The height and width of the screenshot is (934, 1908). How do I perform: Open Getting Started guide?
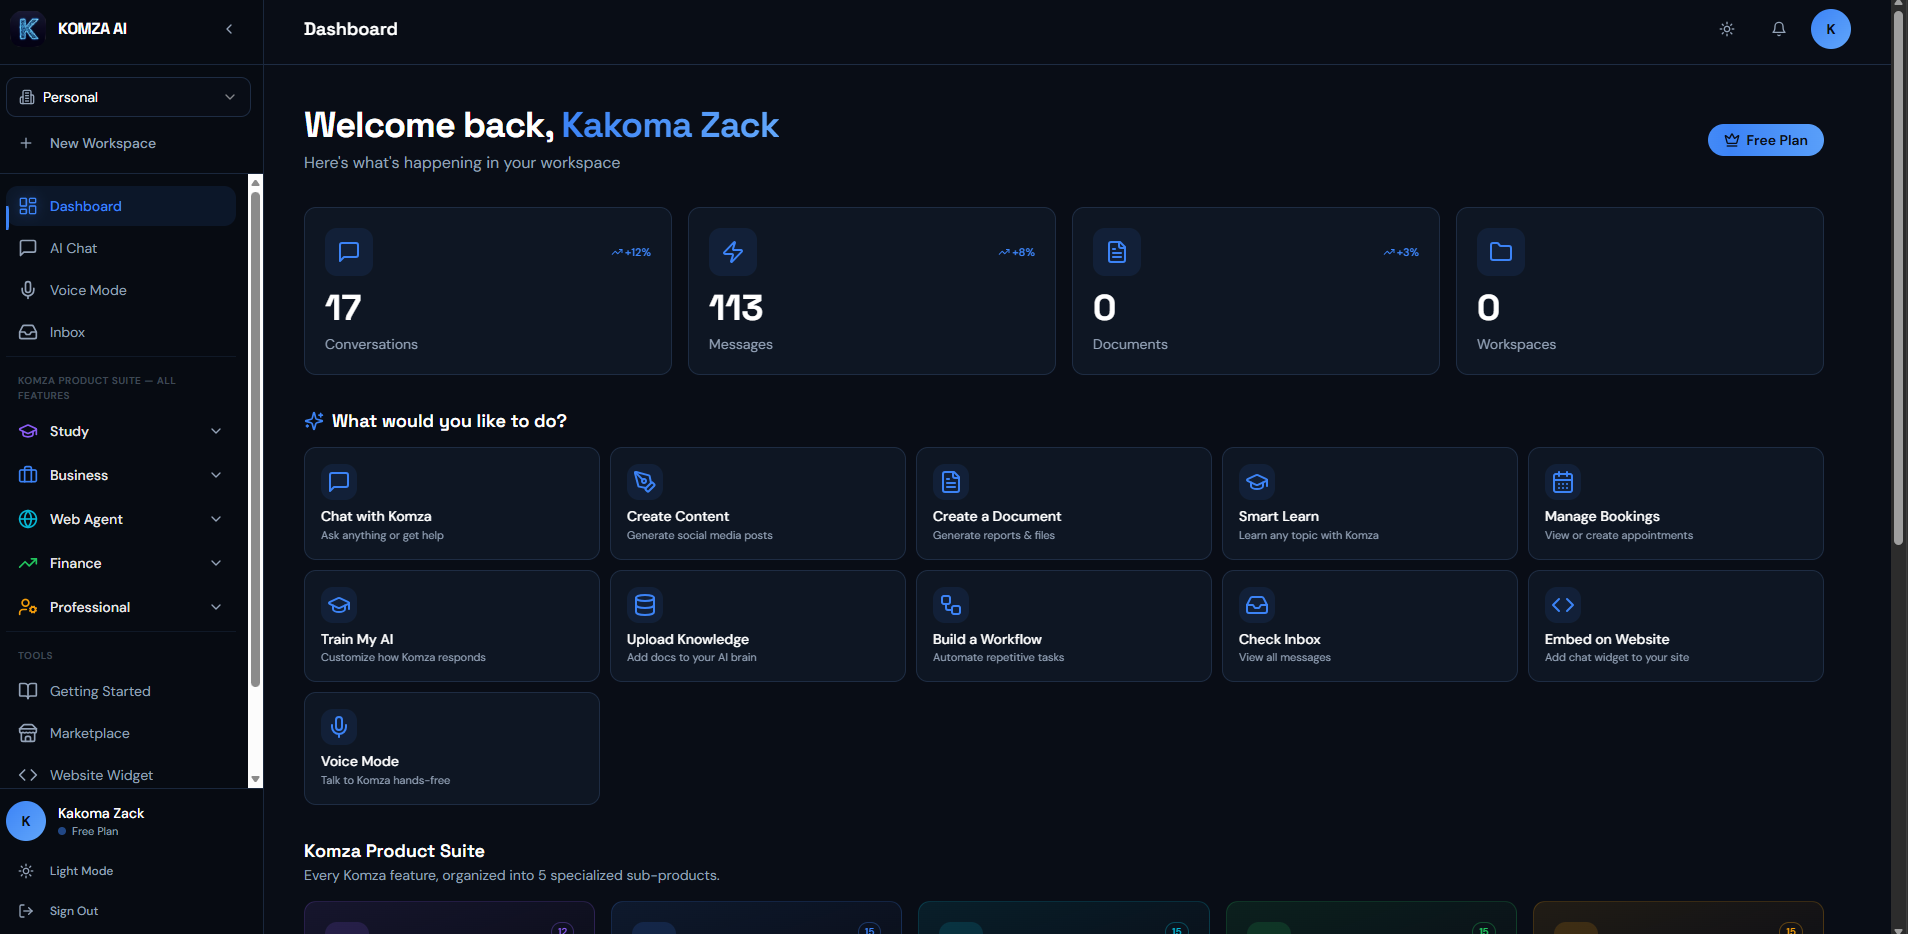[x=122, y=691]
